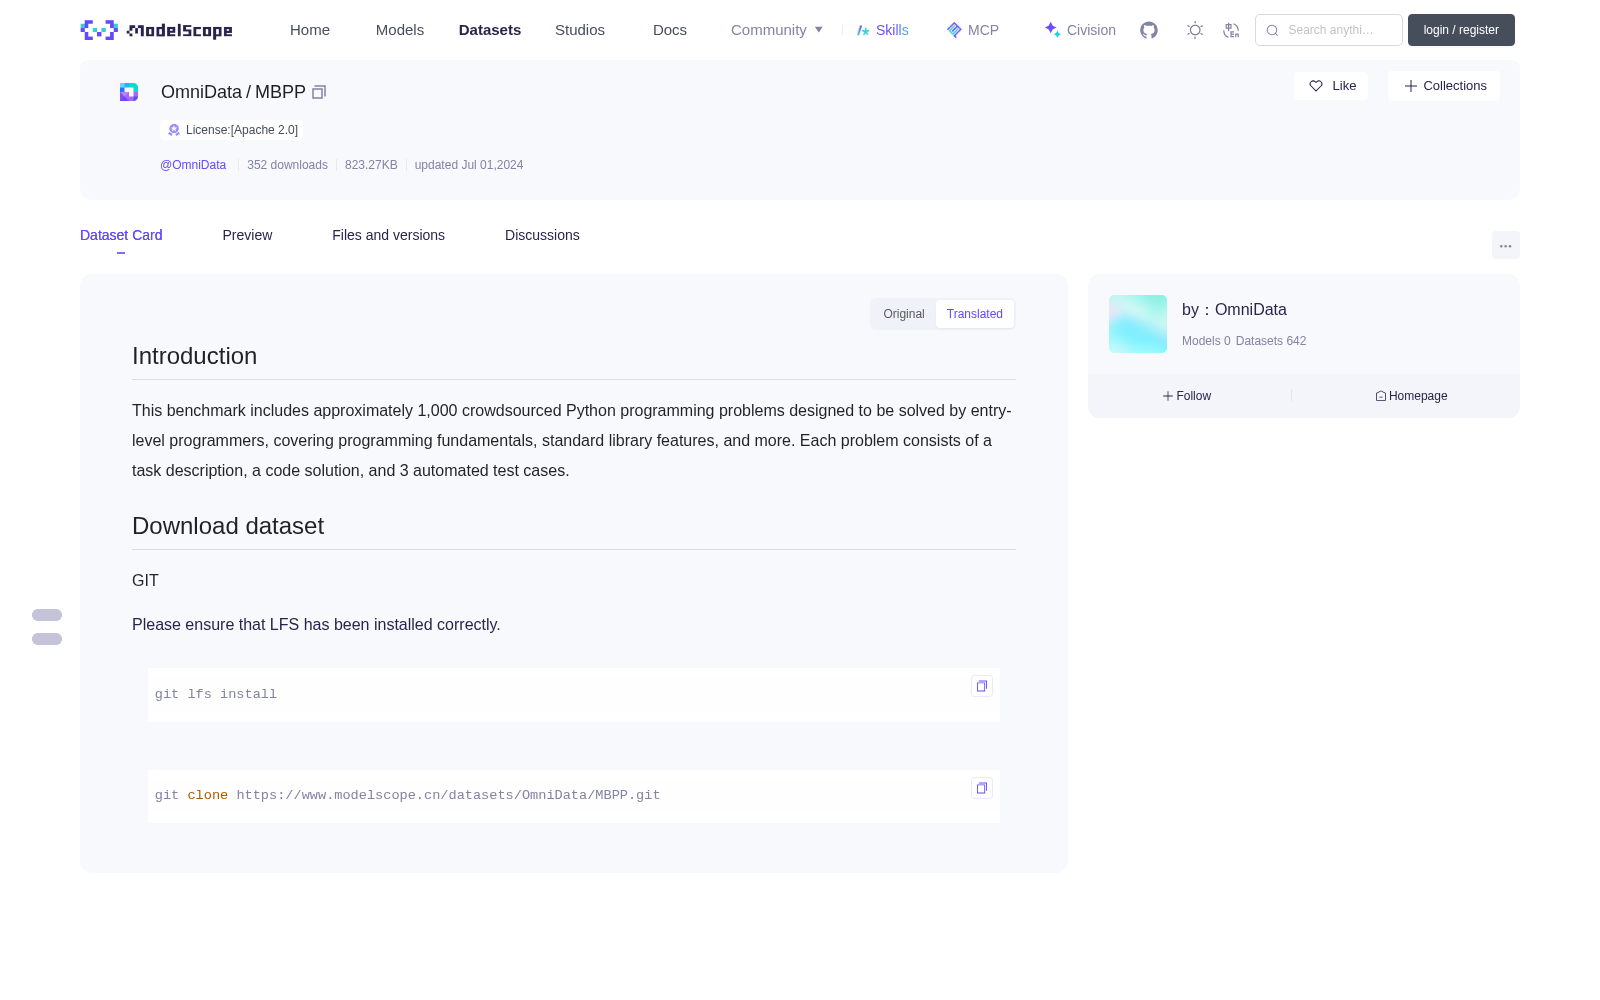Click the '823.27KB' size text
The width and height of the screenshot is (1600, 1000).
[371, 165]
